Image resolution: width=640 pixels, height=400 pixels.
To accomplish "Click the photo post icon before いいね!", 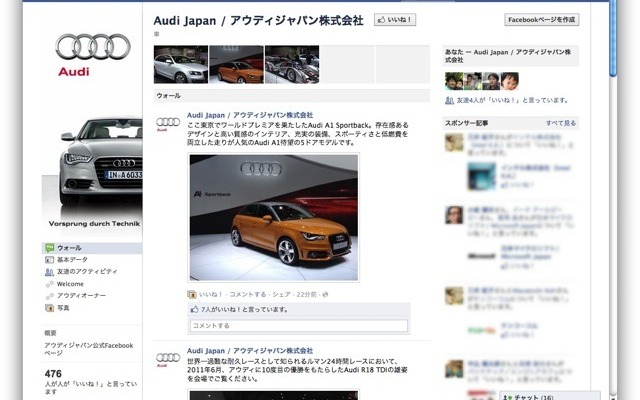I will click(192, 294).
